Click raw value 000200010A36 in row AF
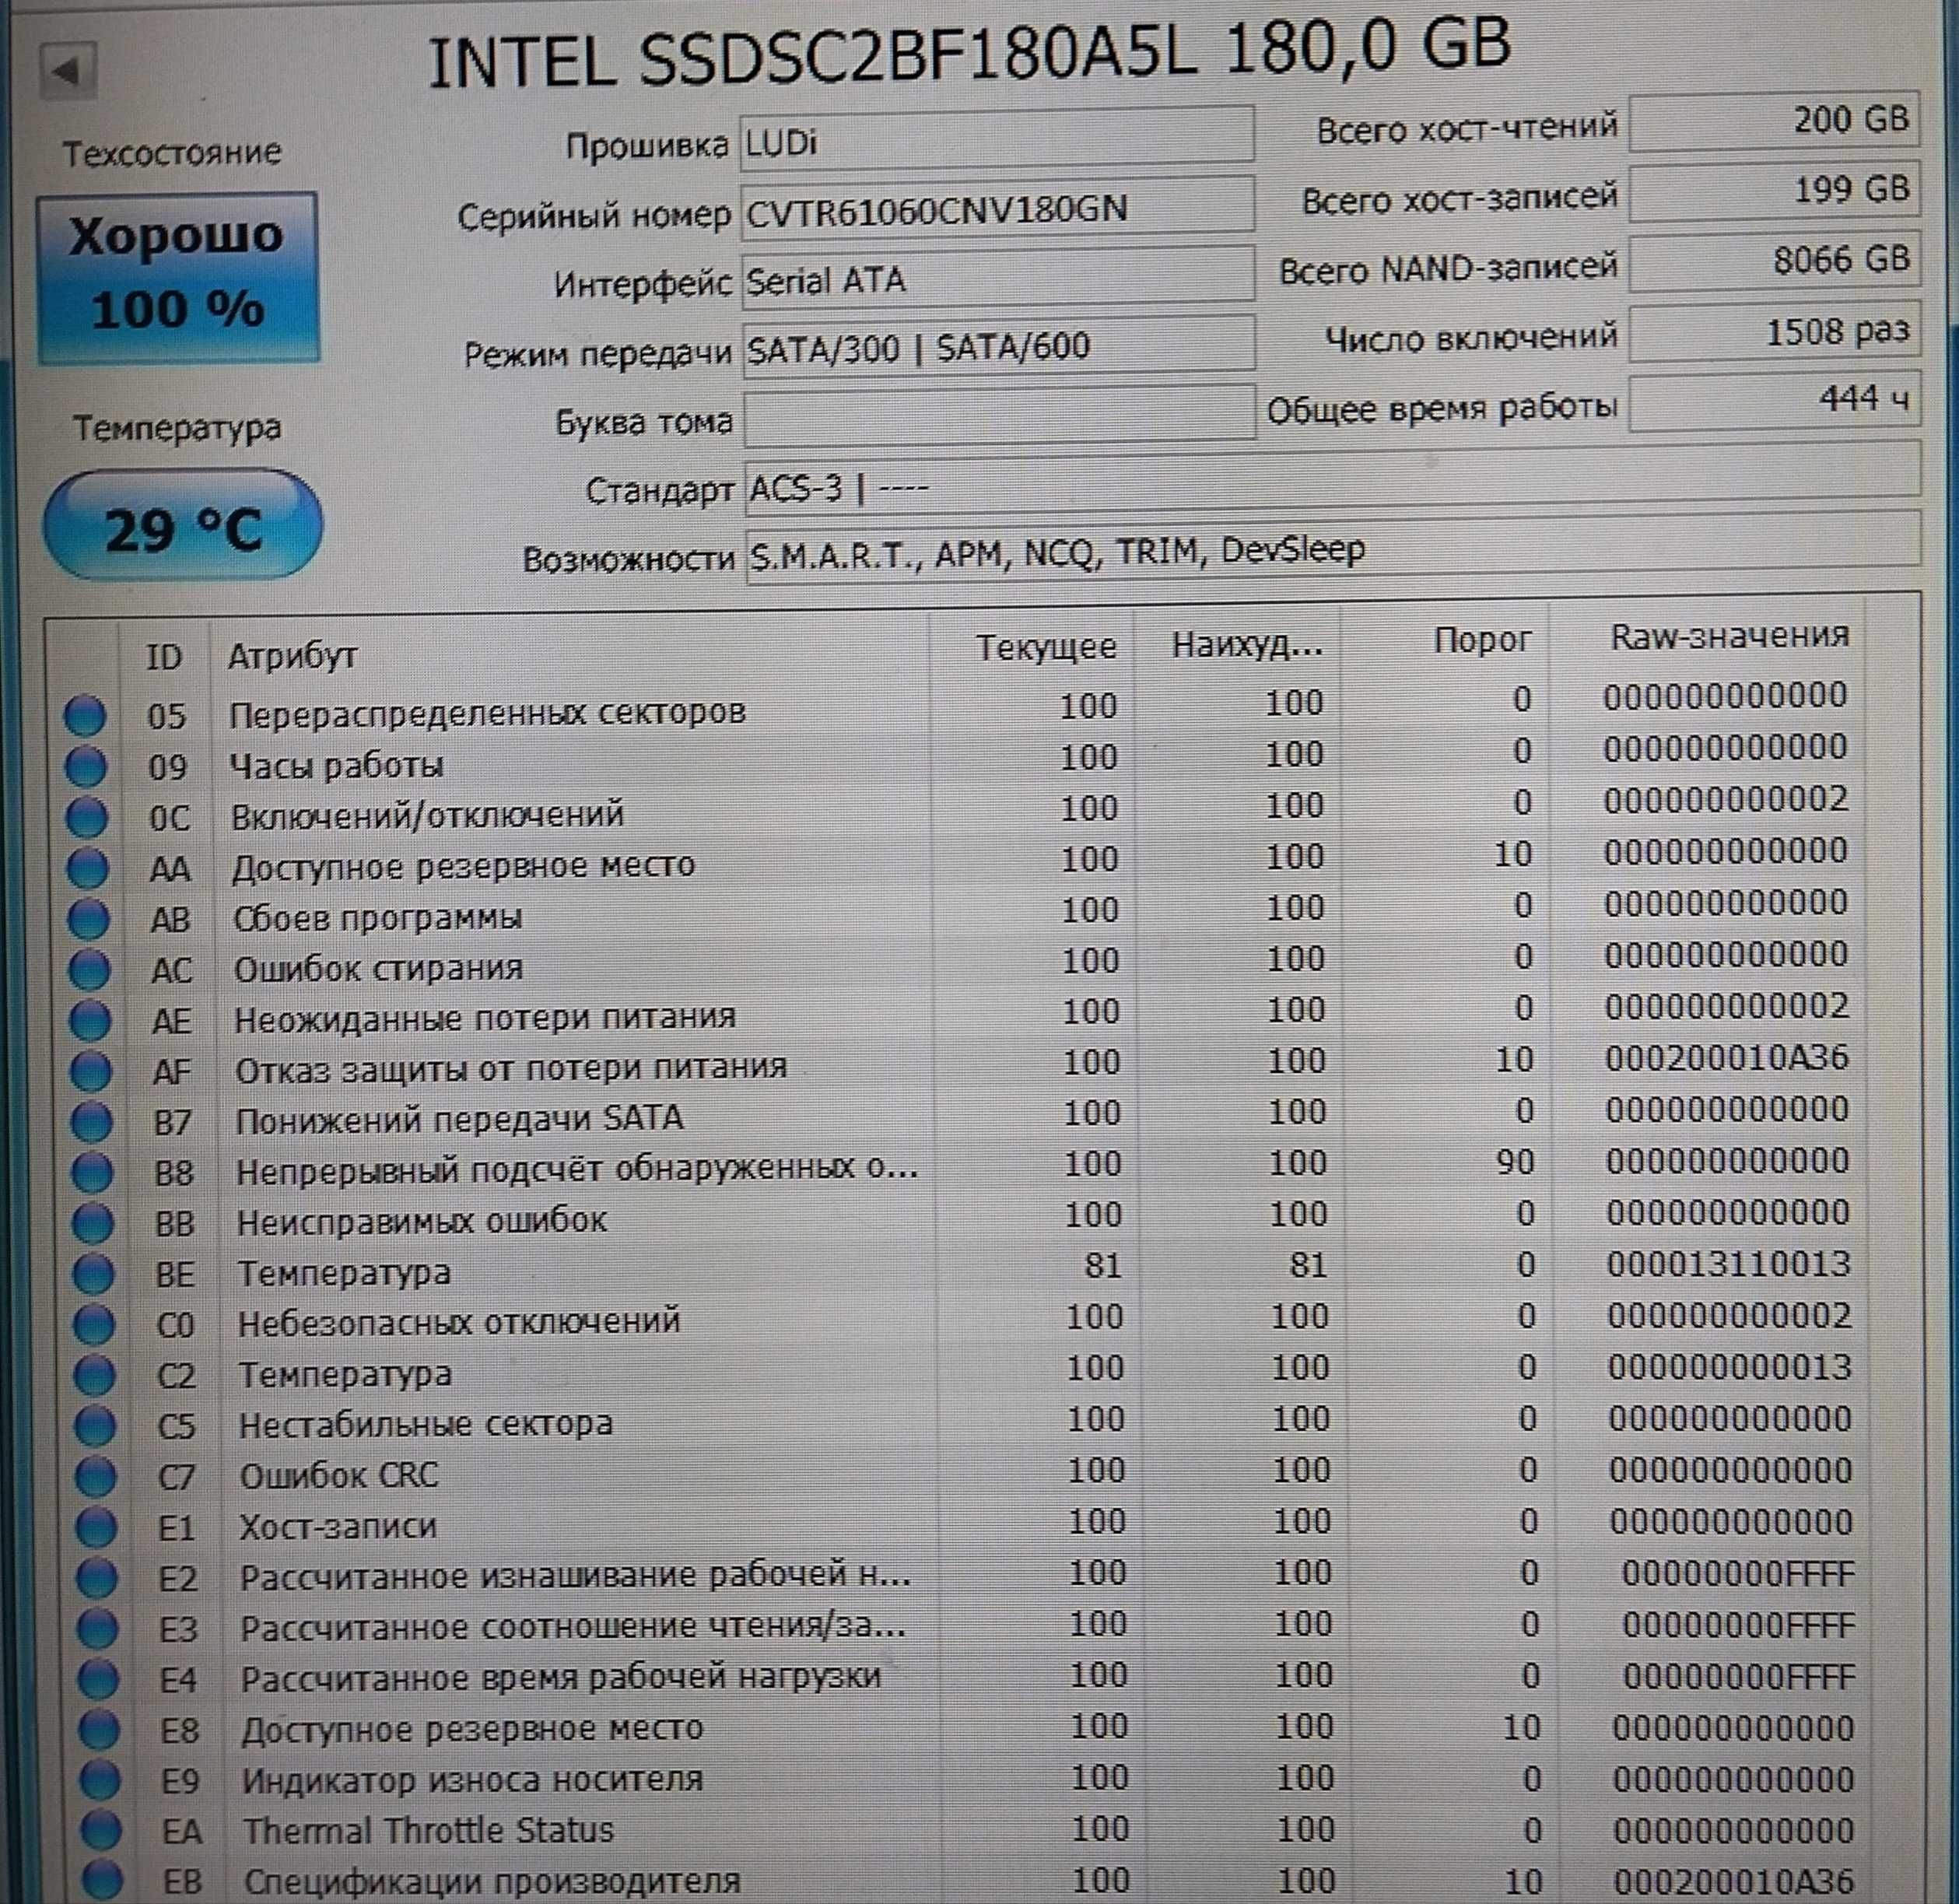This screenshot has height=1904, width=1959. click(1727, 1058)
